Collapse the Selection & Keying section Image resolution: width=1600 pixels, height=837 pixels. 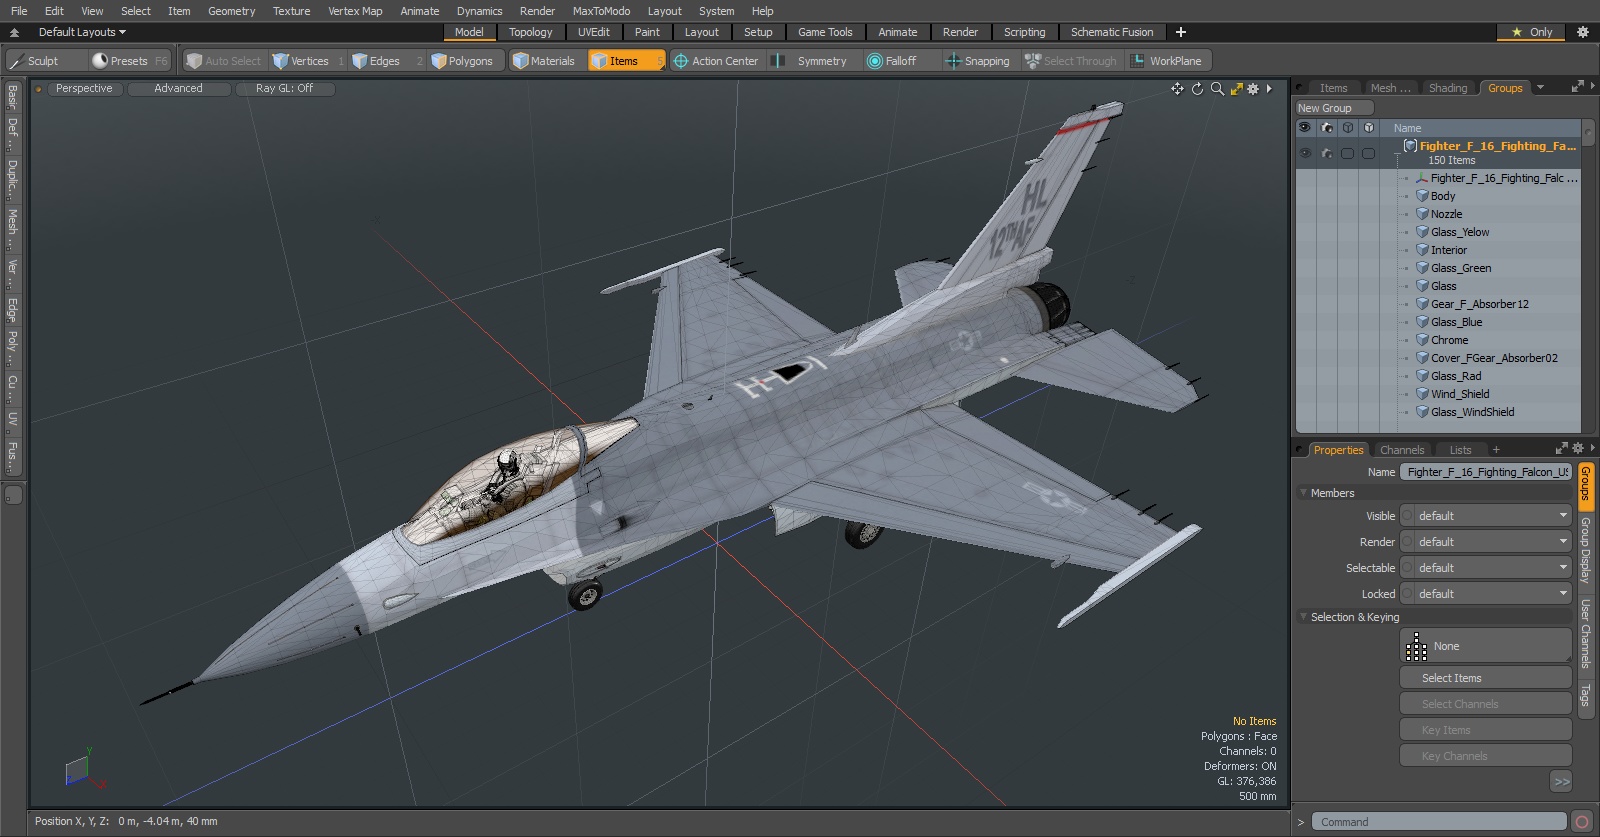click(1304, 617)
